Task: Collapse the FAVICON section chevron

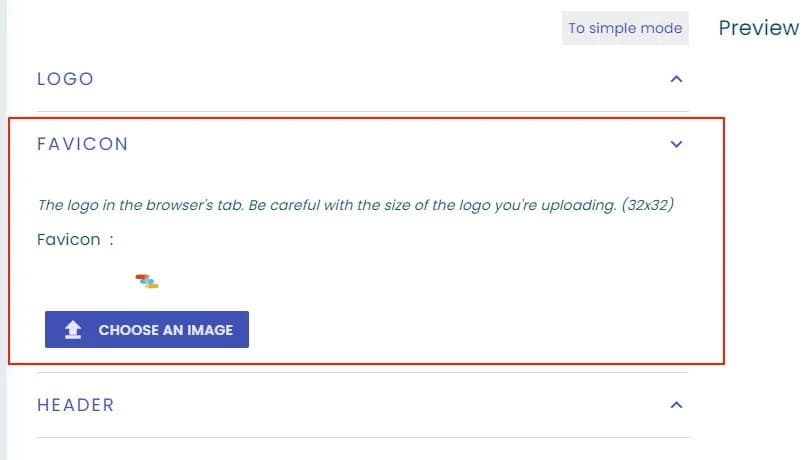Action: (x=676, y=144)
